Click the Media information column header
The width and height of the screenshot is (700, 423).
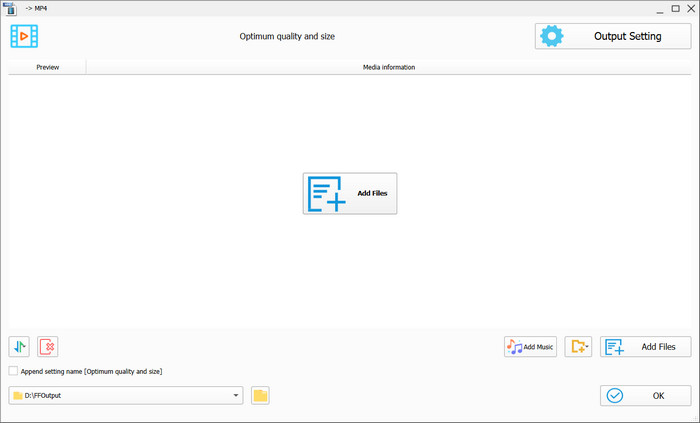(x=389, y=67)
